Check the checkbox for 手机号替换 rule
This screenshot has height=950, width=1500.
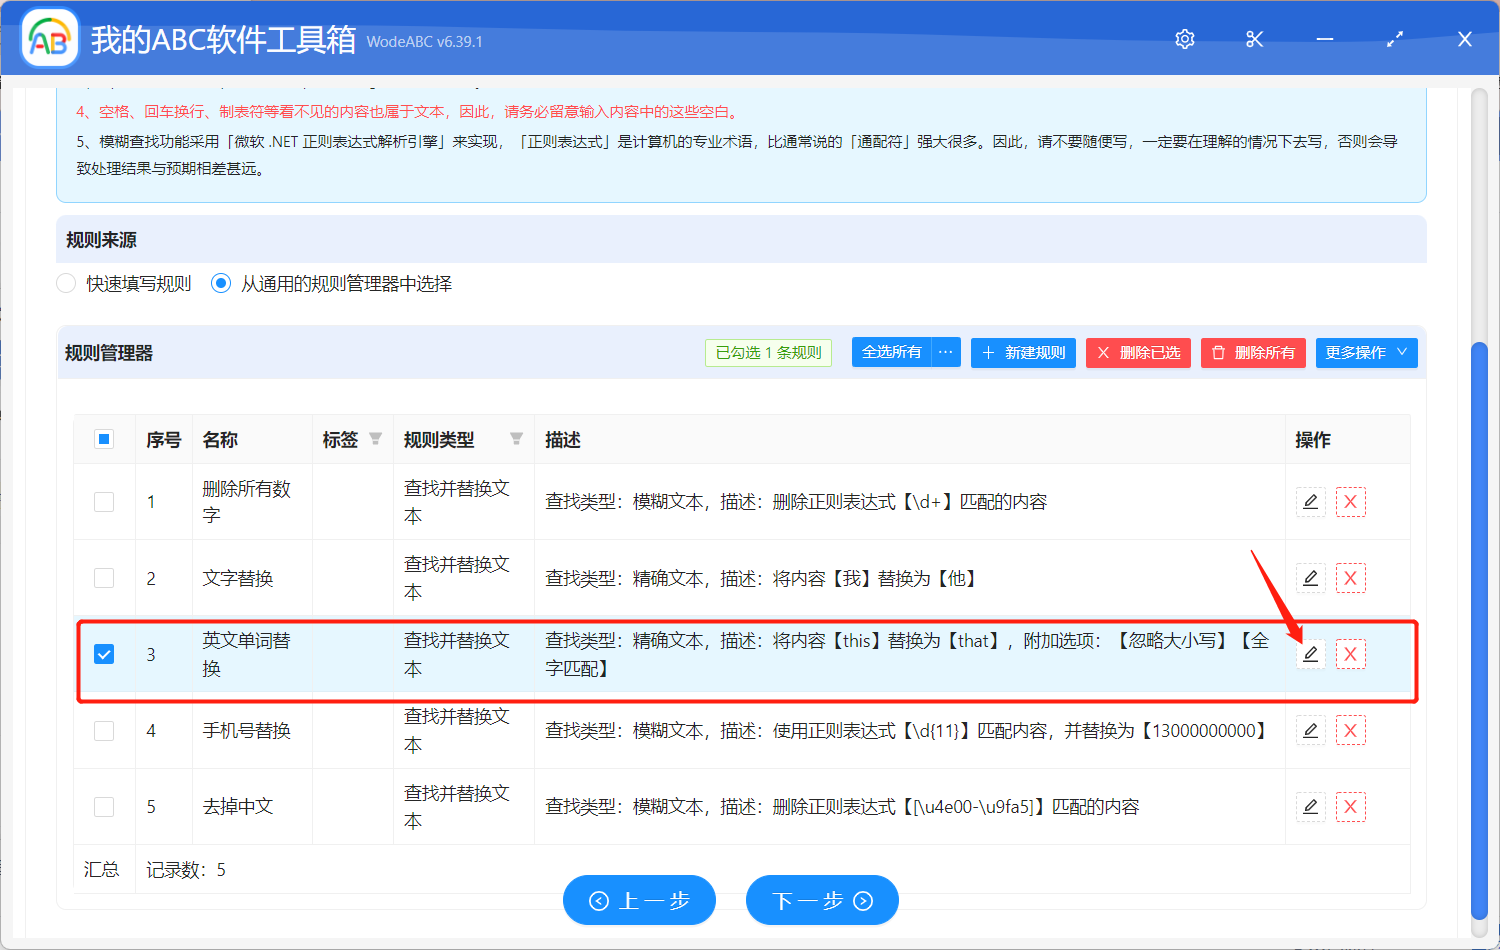(104, 730)
